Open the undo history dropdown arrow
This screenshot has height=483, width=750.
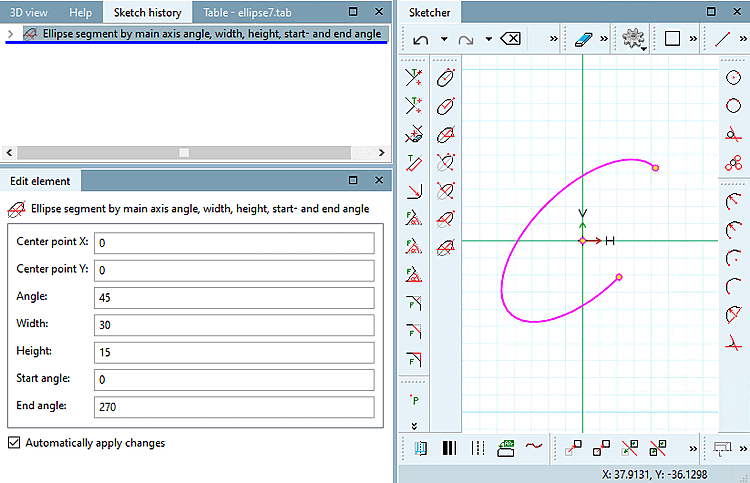tap(444, 39)
